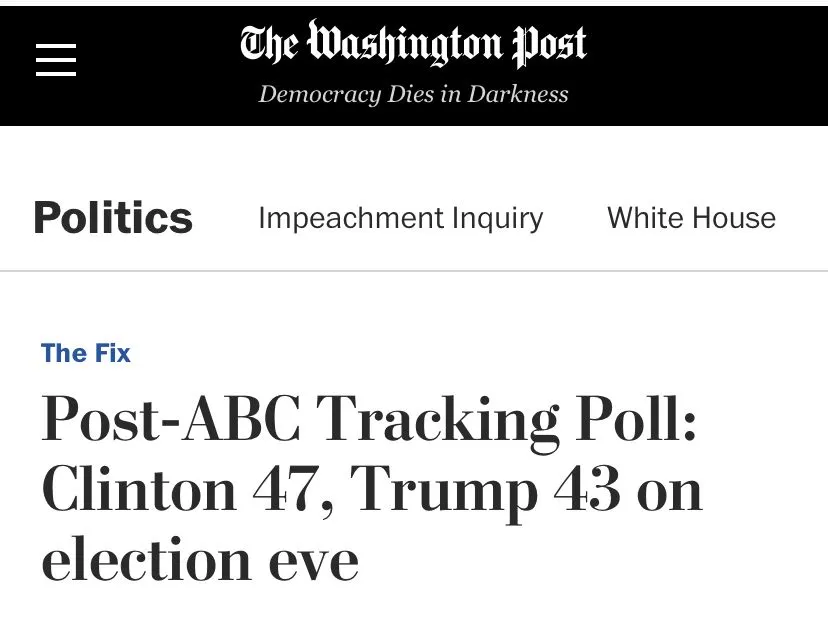Click 'Post-ABC' at the headline start
This screenshot has height=644, width=828.
(x=170, y=420)
